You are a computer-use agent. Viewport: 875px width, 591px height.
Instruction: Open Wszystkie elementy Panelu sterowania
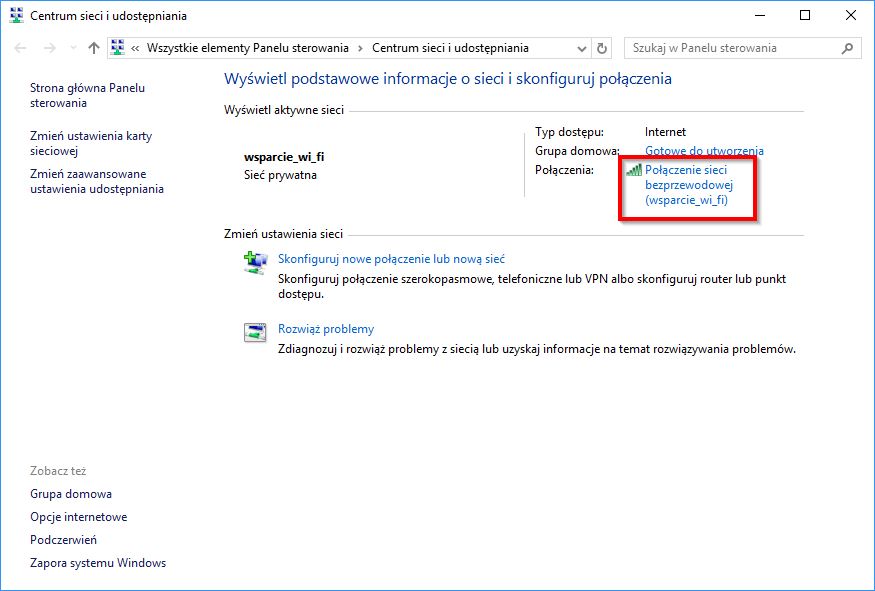point(247,47)
